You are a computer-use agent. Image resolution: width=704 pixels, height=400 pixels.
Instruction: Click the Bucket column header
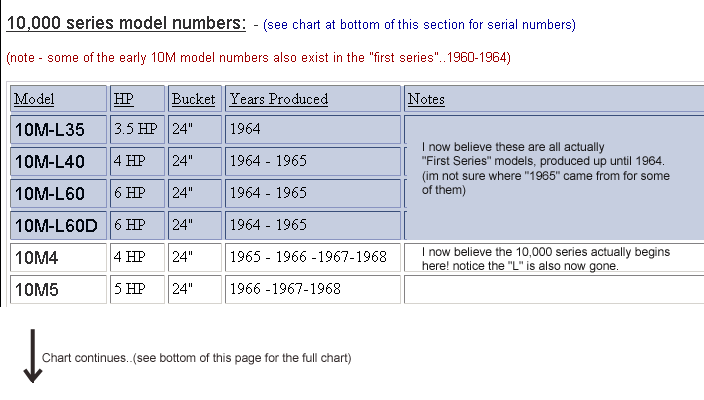(193, 99)
